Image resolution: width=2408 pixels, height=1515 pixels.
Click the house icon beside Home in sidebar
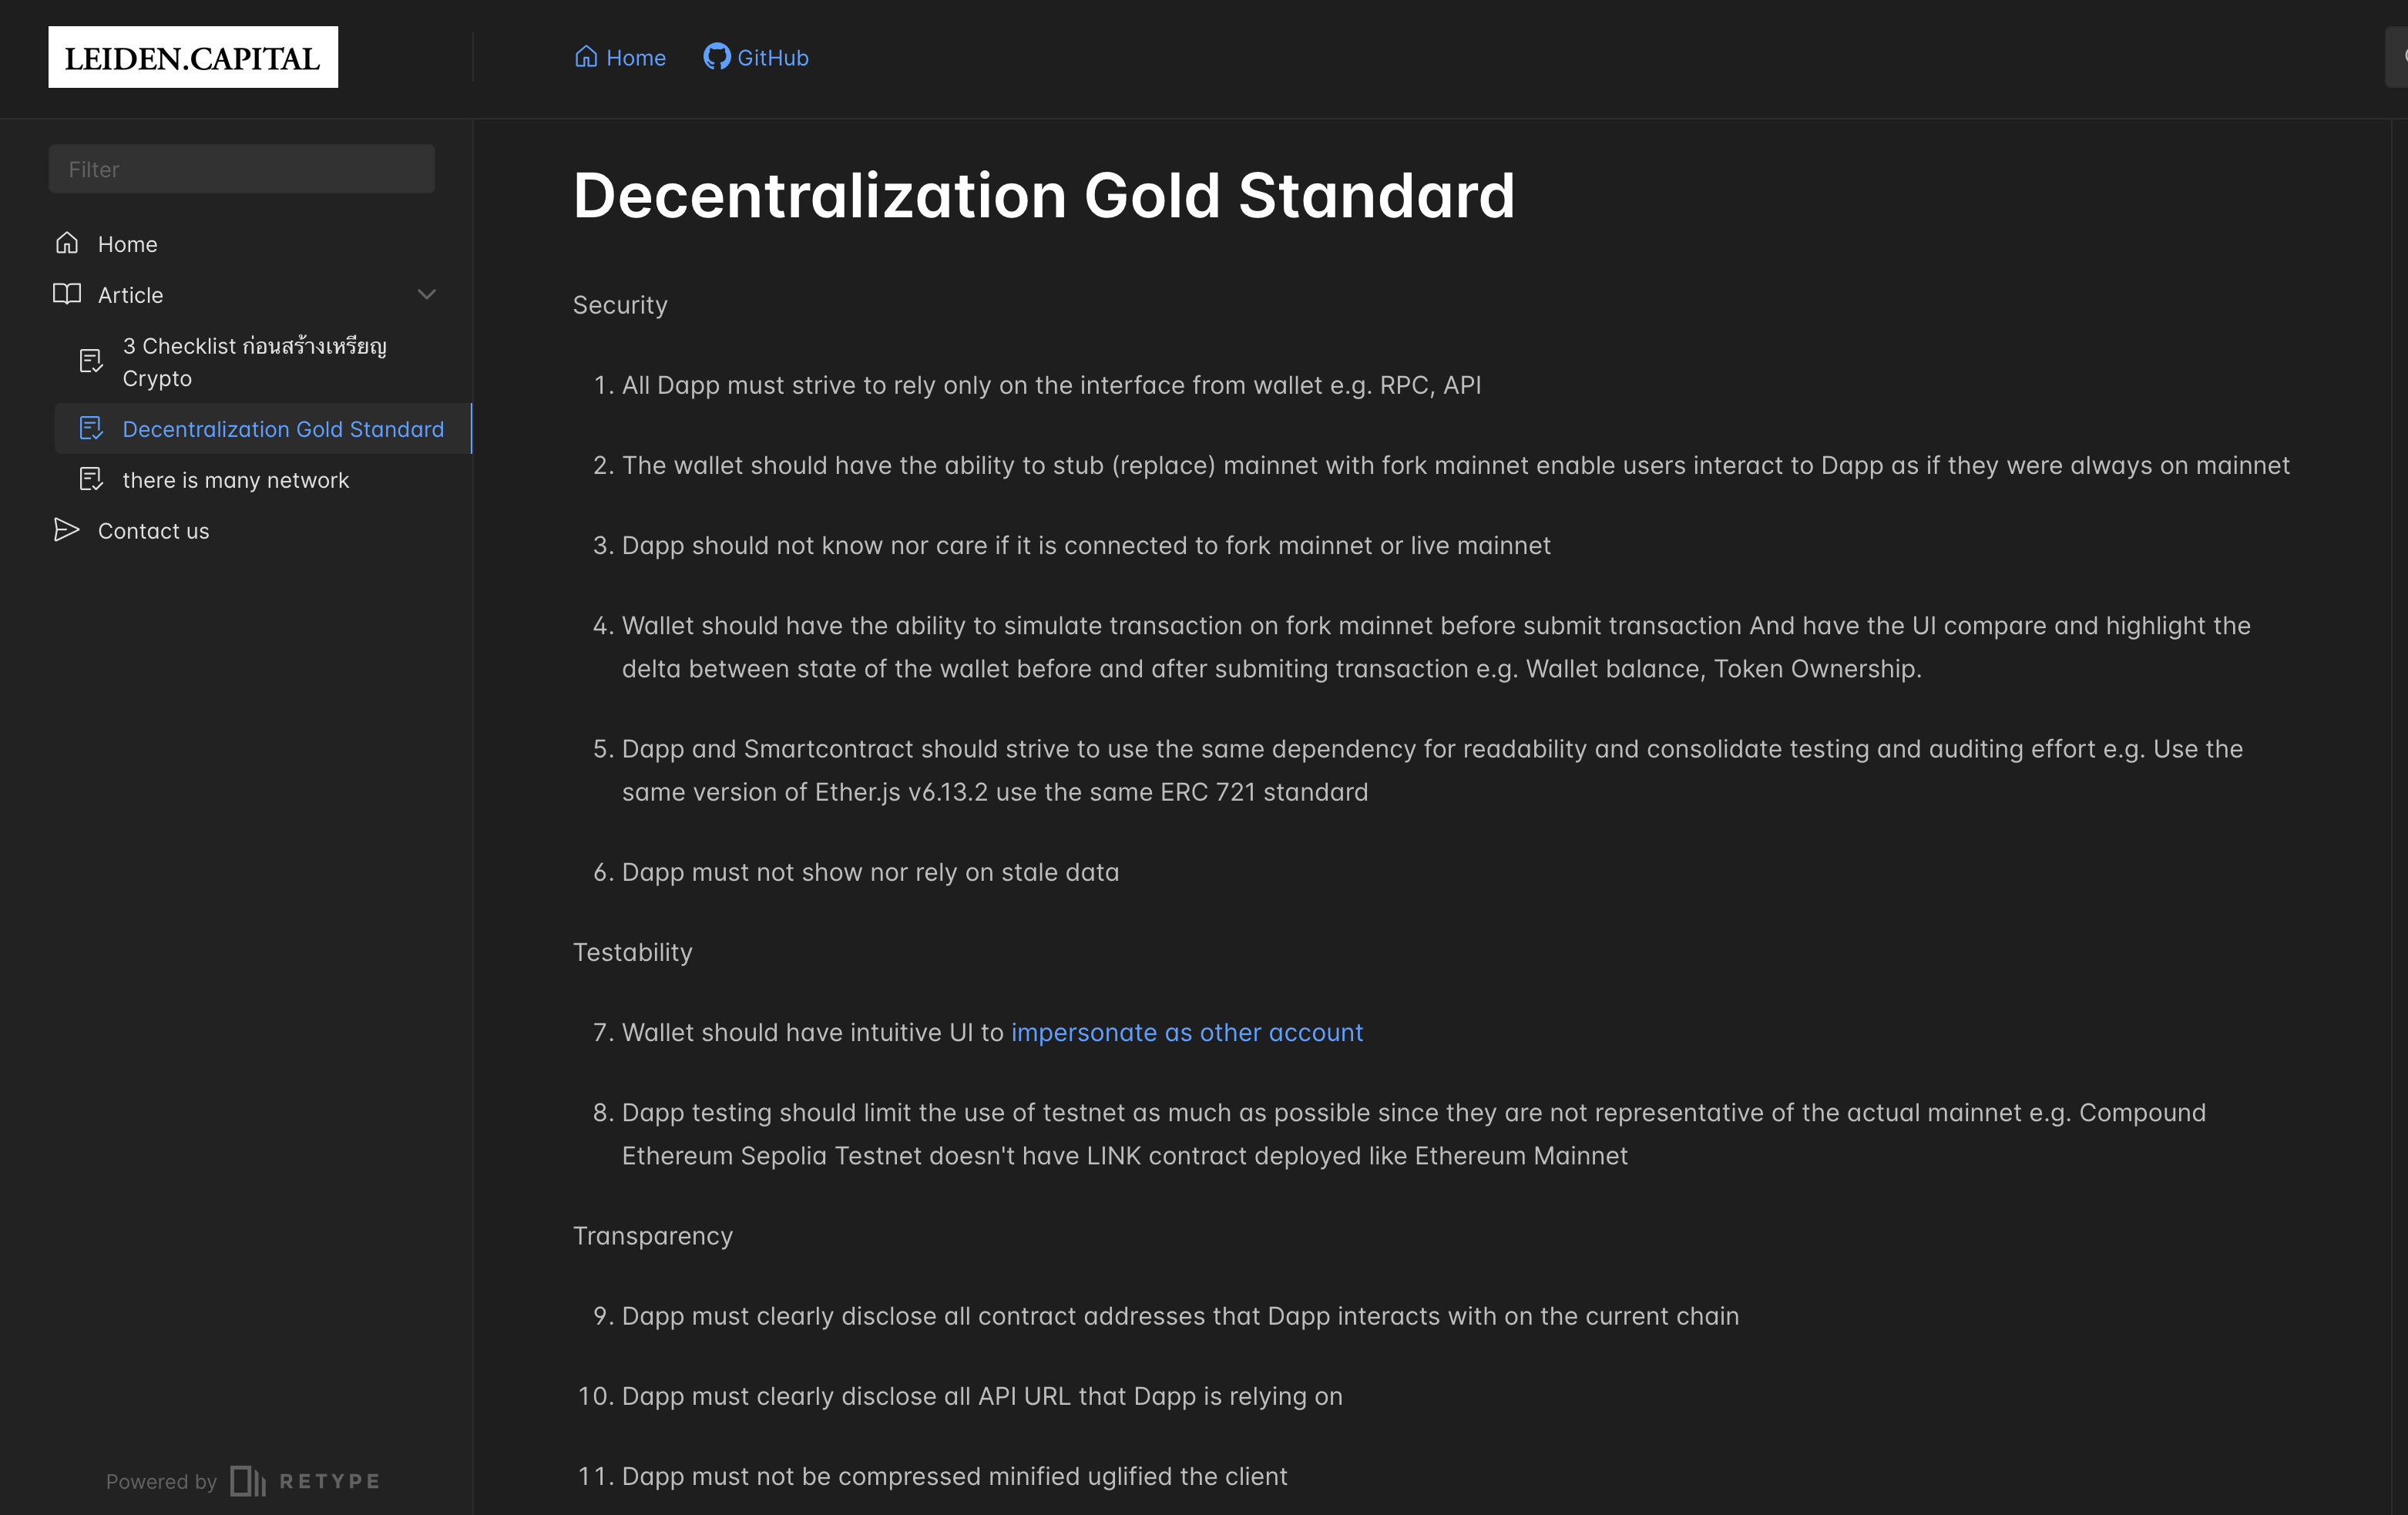tap(67, 243)
